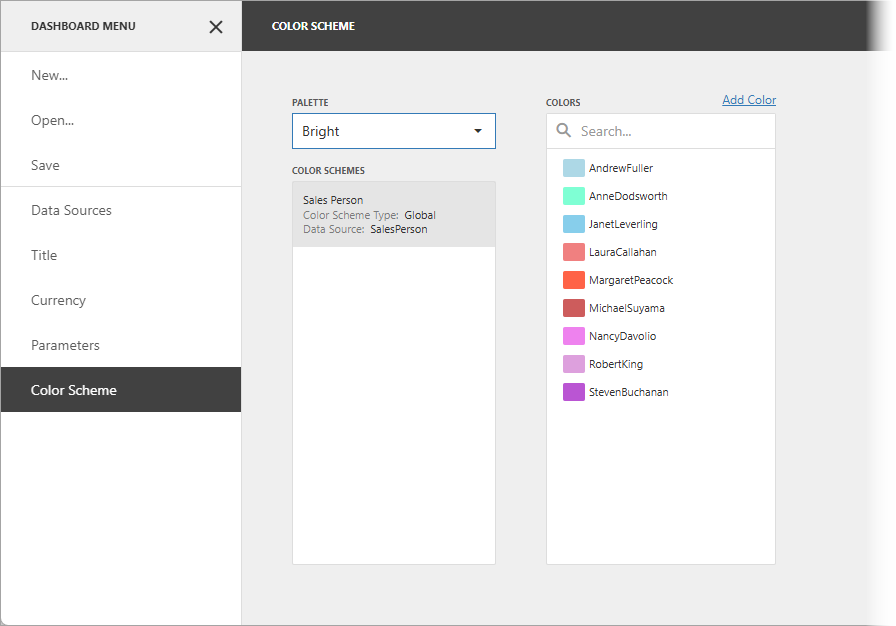This screenshot has height=626, width=896.
Task: Select the NancyDavolio name label
Action: pyautogui.click(x=622, y=336)
